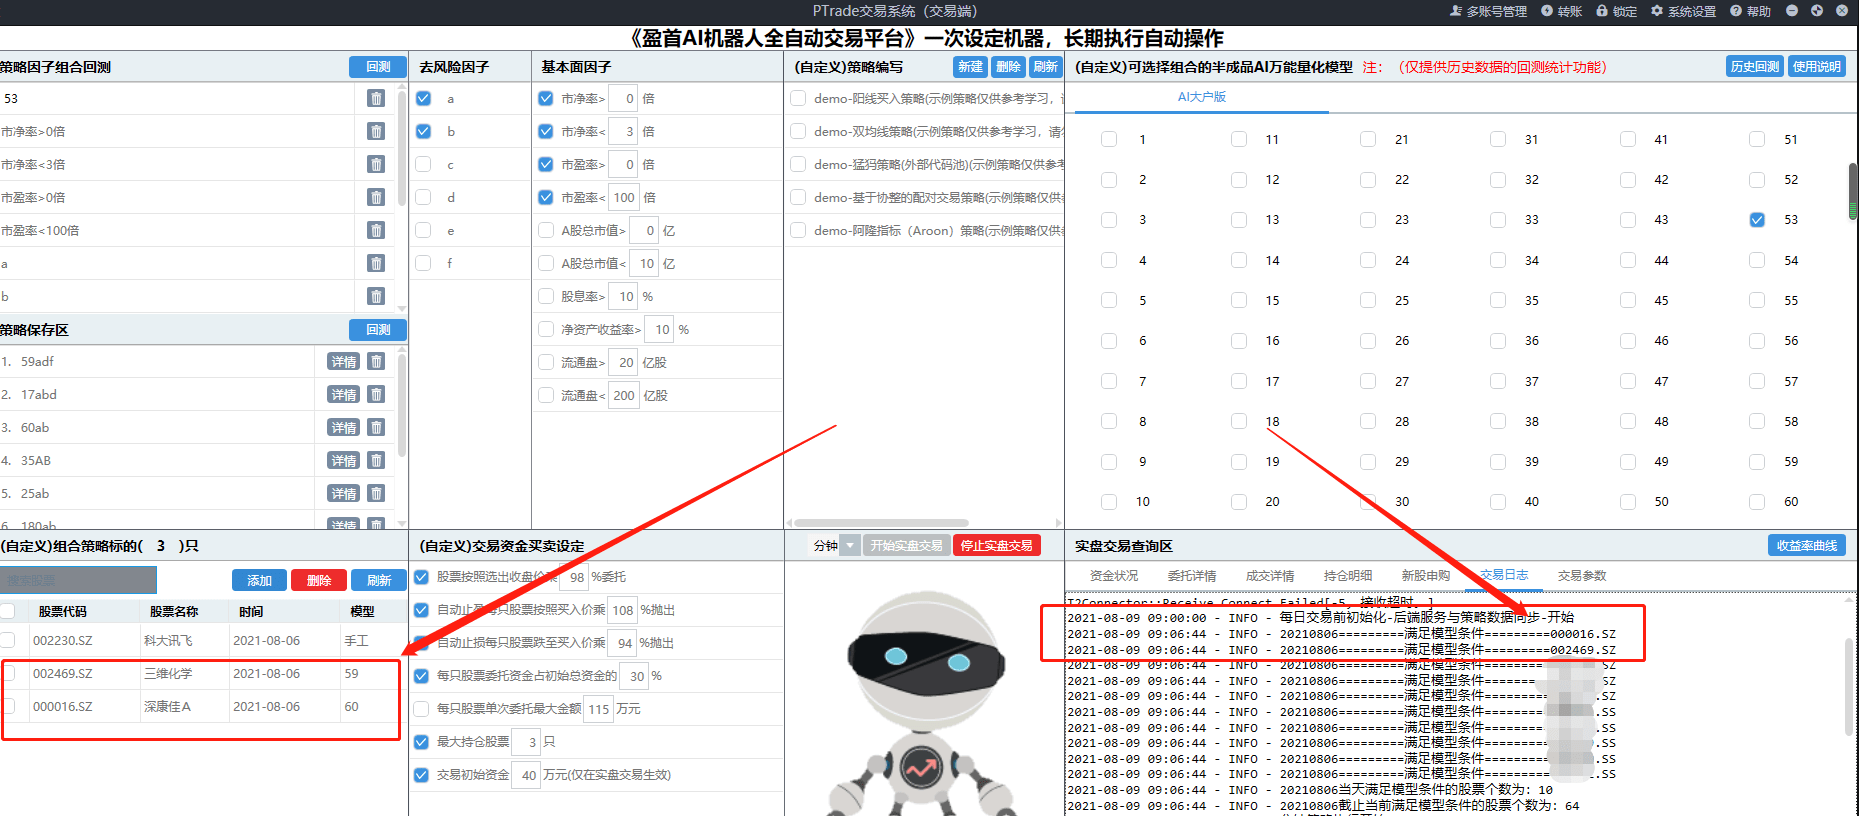Click the 锁定 lock icon

tap(1602, 11)
